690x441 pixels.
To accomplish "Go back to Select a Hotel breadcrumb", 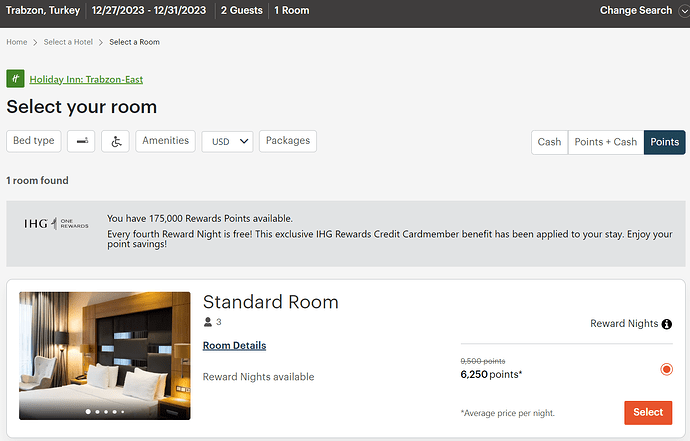I will (68, 42).
